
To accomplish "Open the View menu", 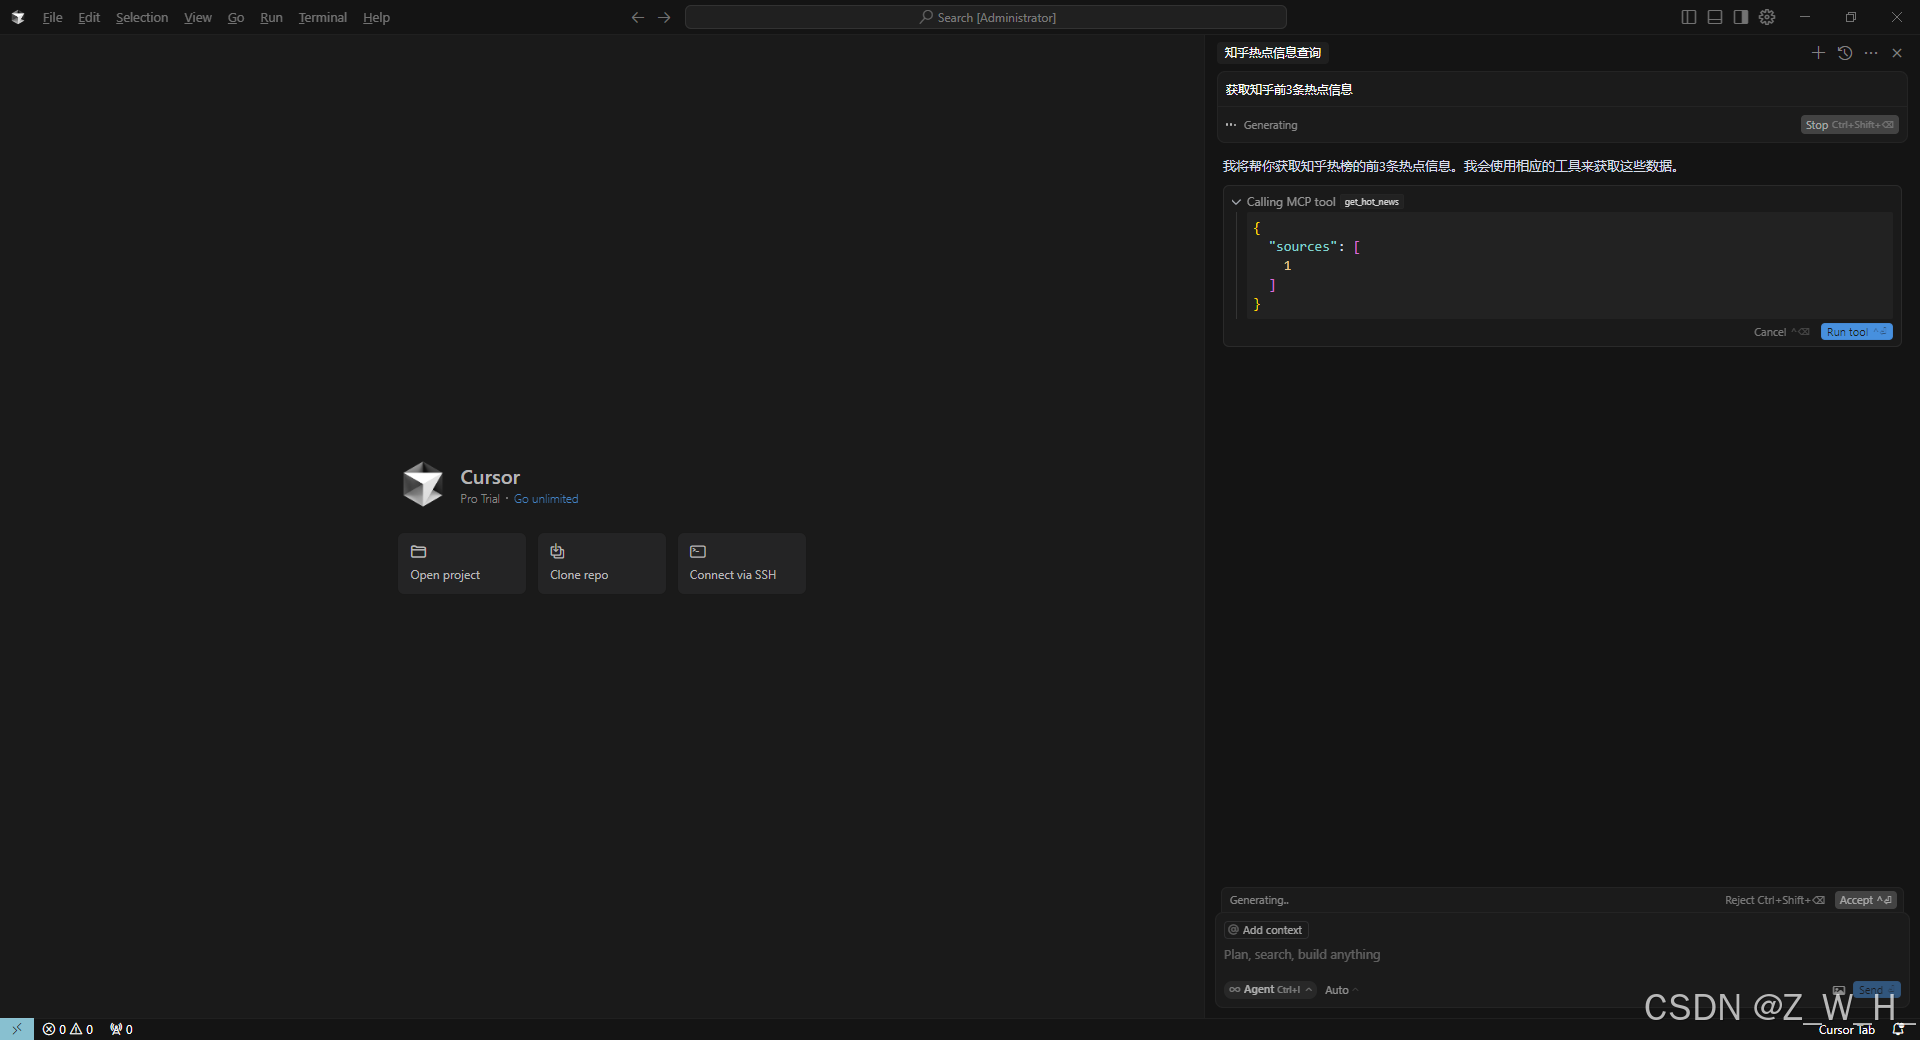I will coord(198,17).
